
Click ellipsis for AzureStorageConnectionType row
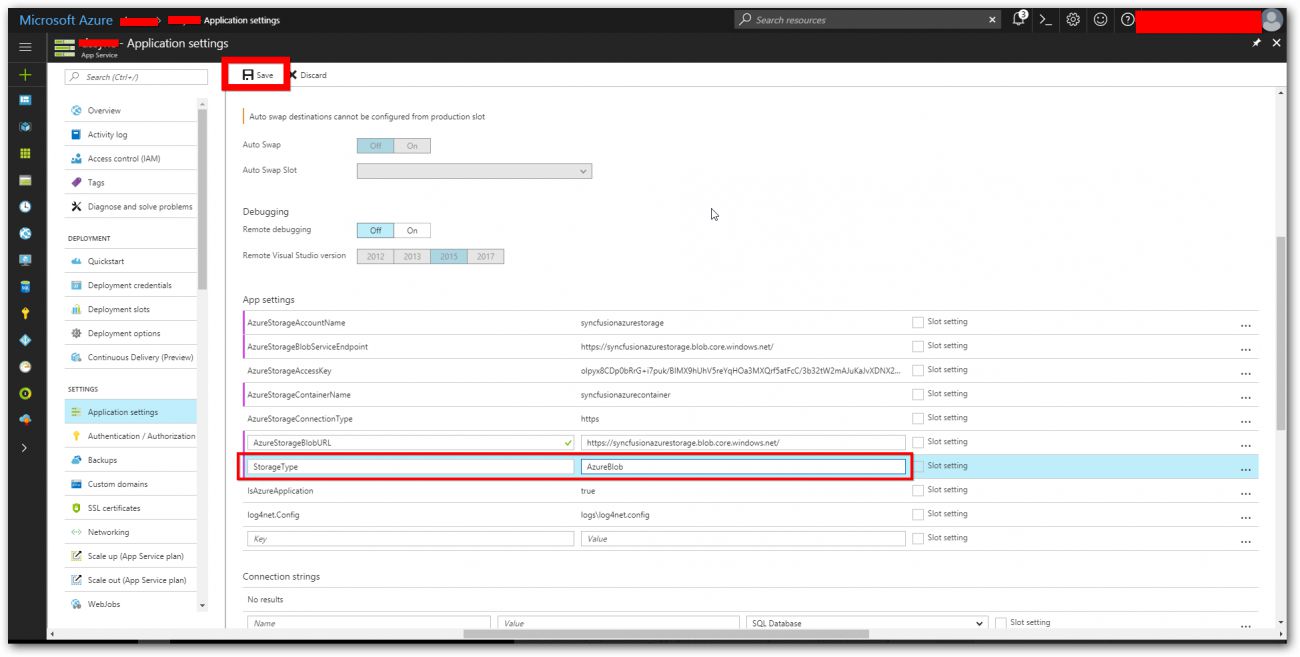(1246, 421)
